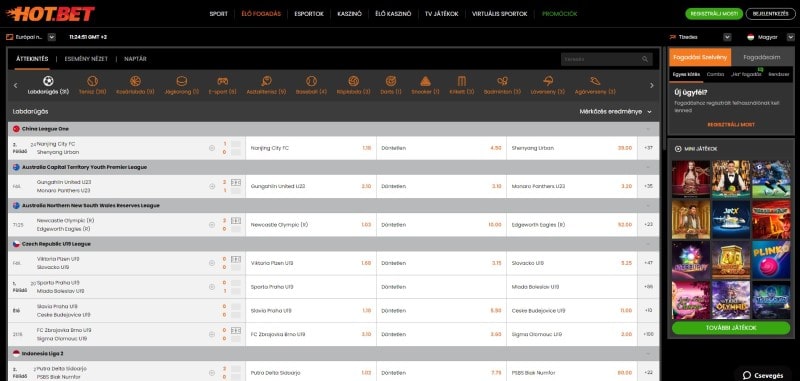Collapse Australia Northern New South Wales Reserves League
Screen dimensions: 800x381
[648, 206]
